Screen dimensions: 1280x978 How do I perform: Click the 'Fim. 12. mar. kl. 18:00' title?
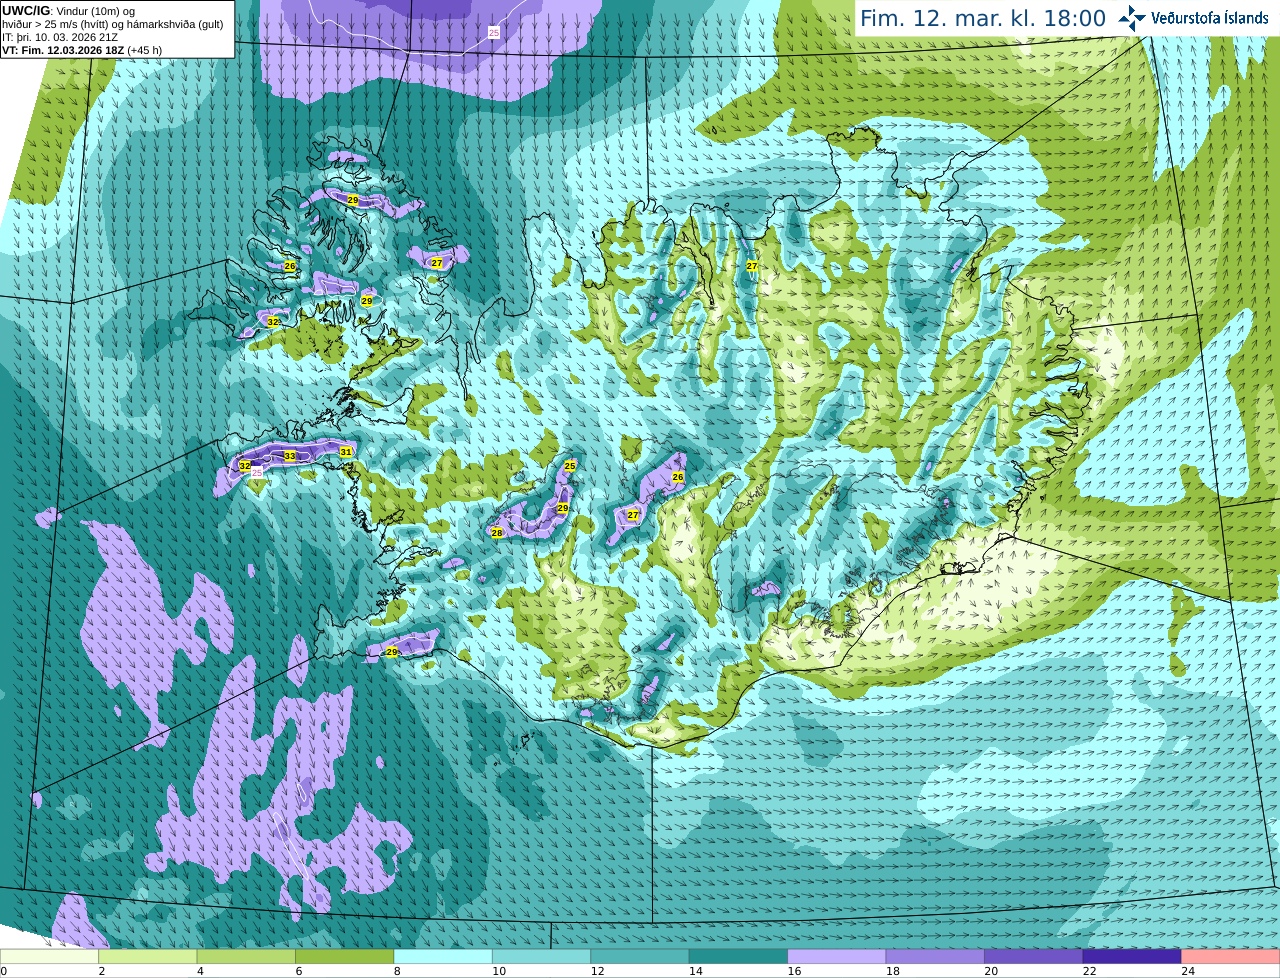tap(983, 18)
